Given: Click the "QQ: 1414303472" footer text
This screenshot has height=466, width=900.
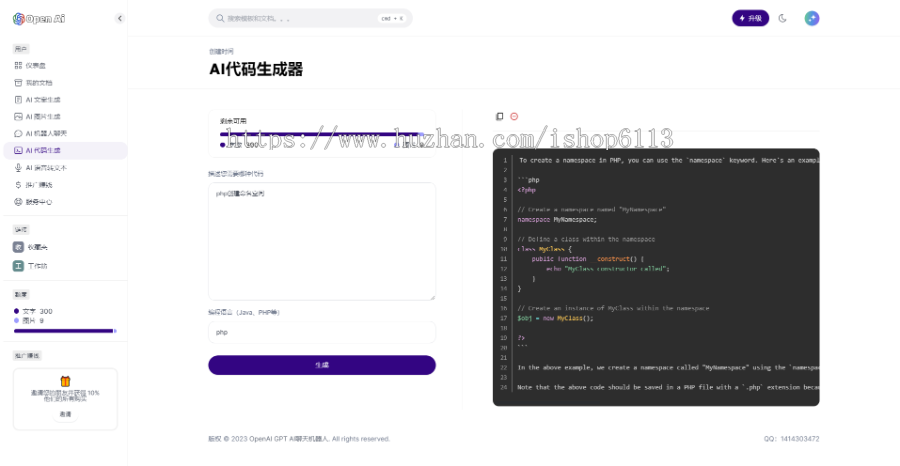Looking at the screenshot, I should coord(792,439).
